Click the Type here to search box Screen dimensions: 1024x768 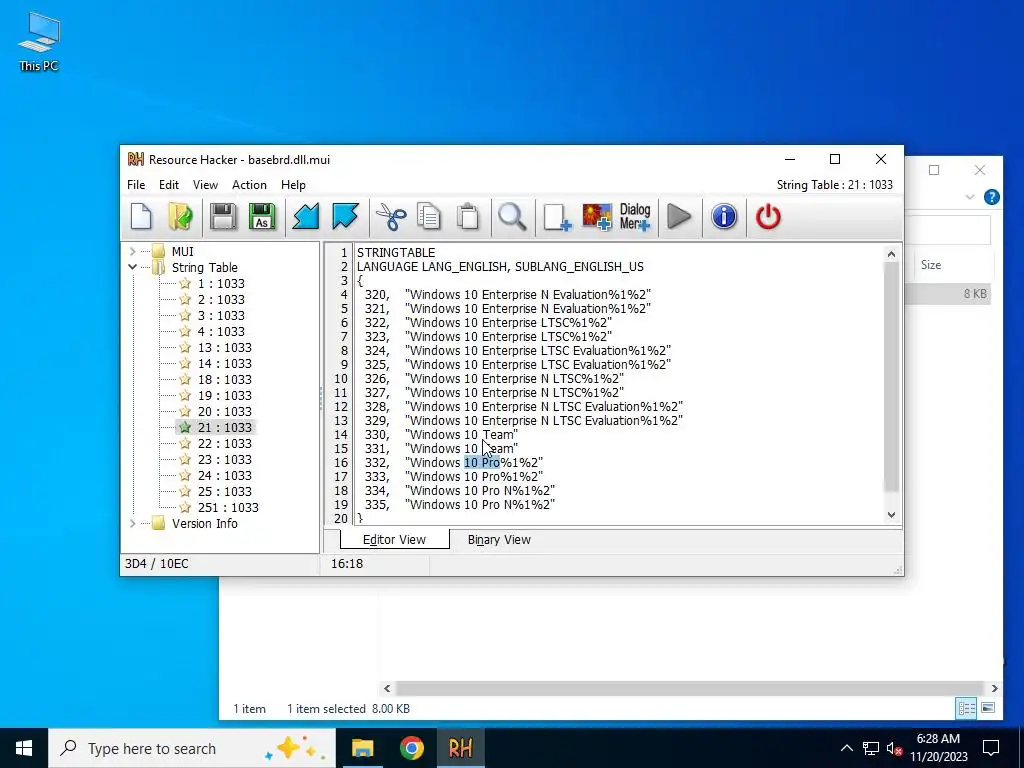[x=192, y=748]
